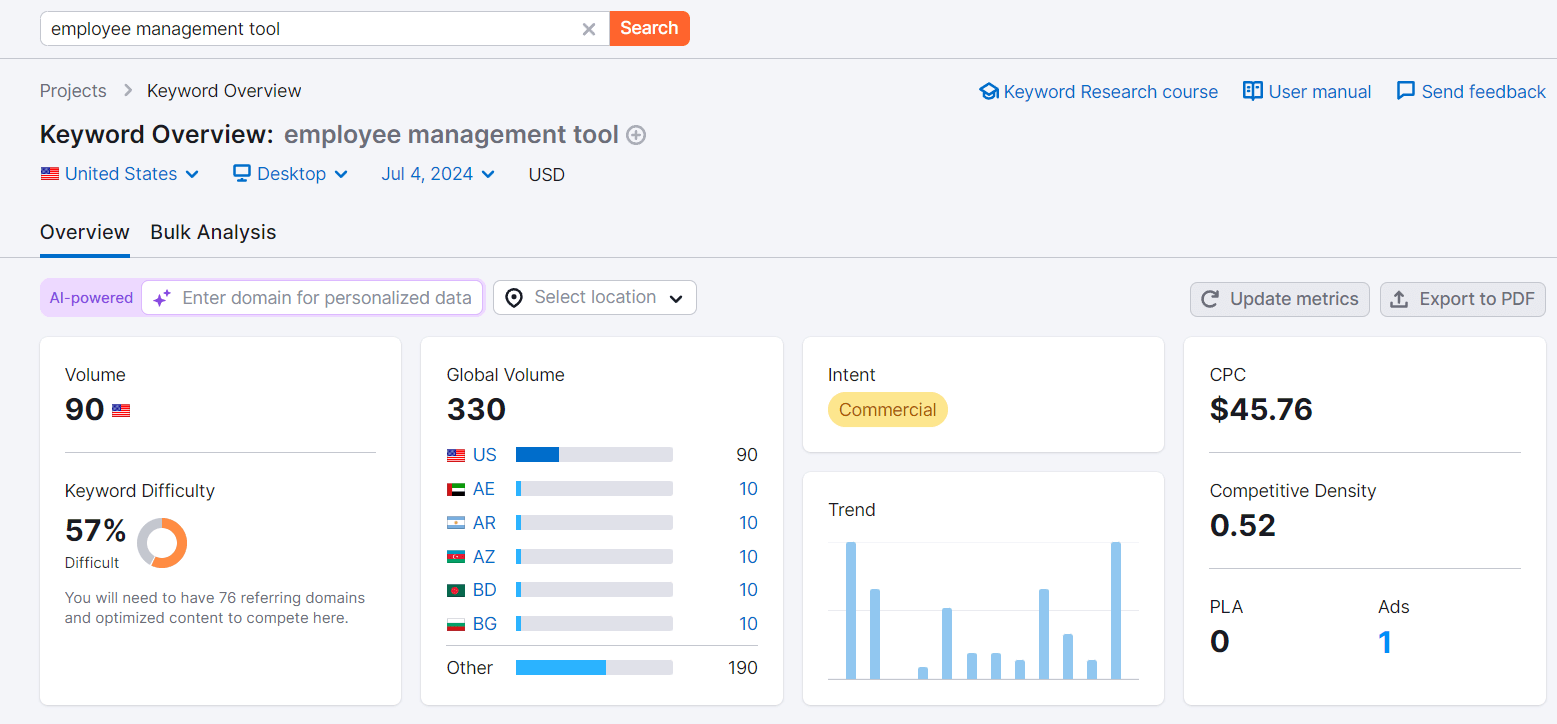The width and height of the screenshot is (1557, 724).
Task: Open the Keyword Research course link
Action: [x=1110, y=92]
